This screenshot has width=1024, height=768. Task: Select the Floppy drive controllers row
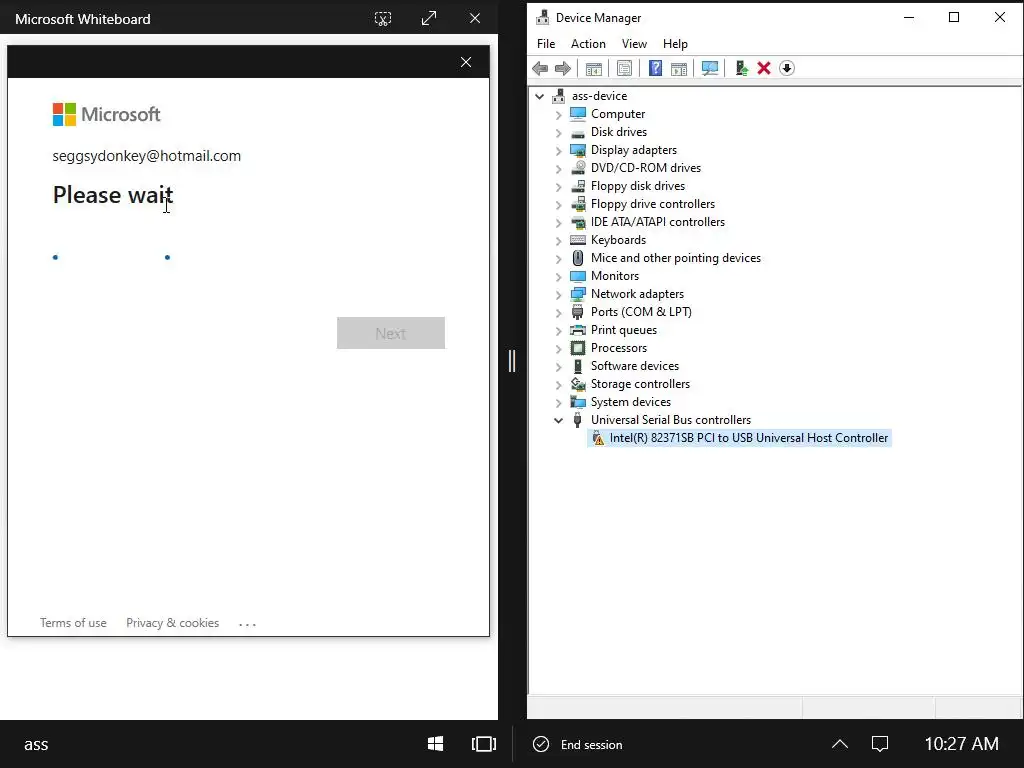(653, 204)
